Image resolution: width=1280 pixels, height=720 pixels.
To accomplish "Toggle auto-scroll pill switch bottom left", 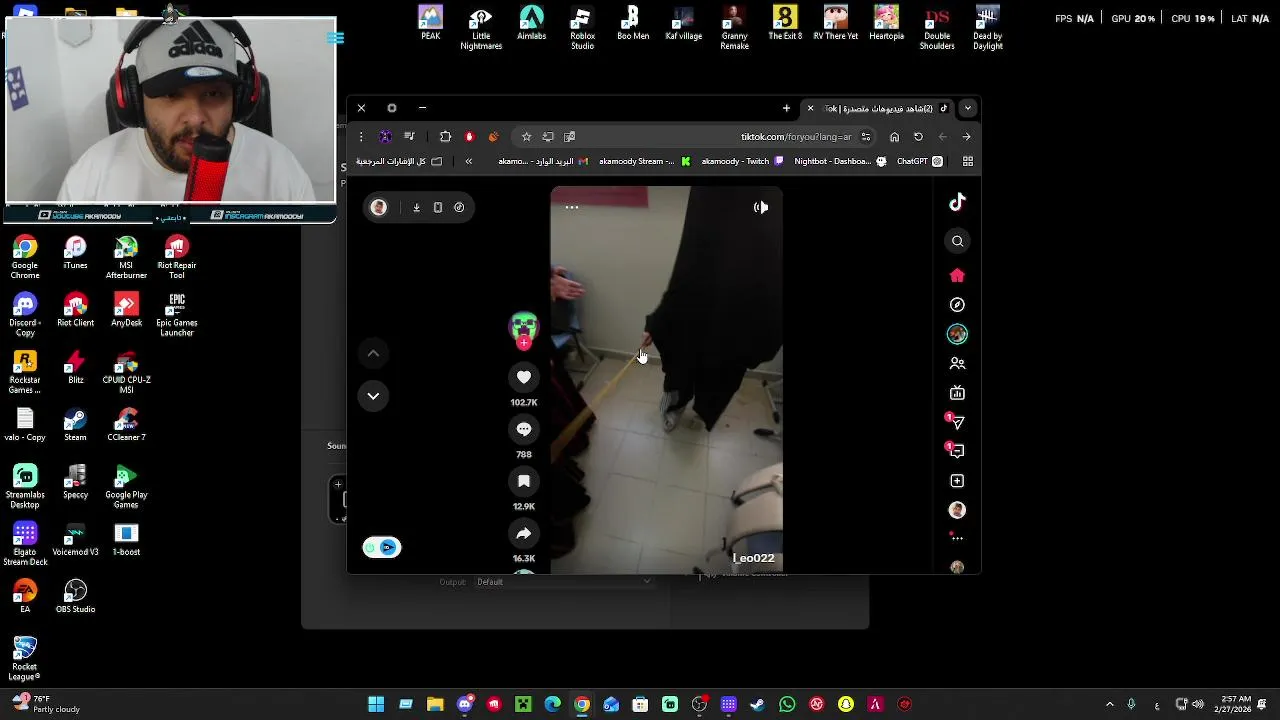I will coord(382,547).
